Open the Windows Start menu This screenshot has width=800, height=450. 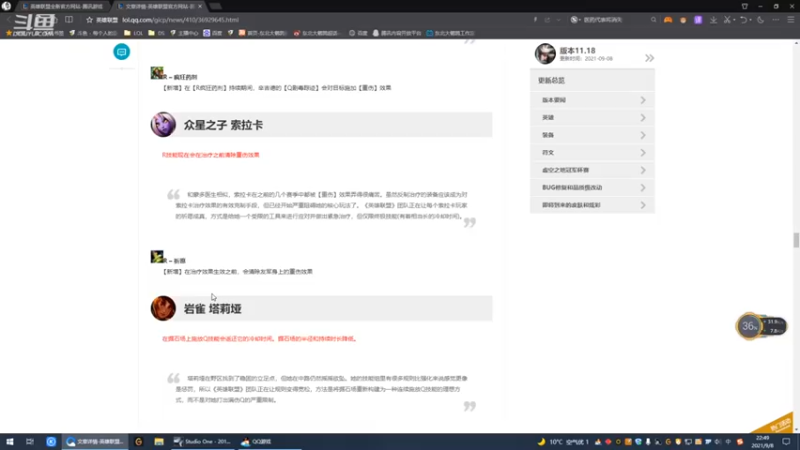[x=10, y=442]
